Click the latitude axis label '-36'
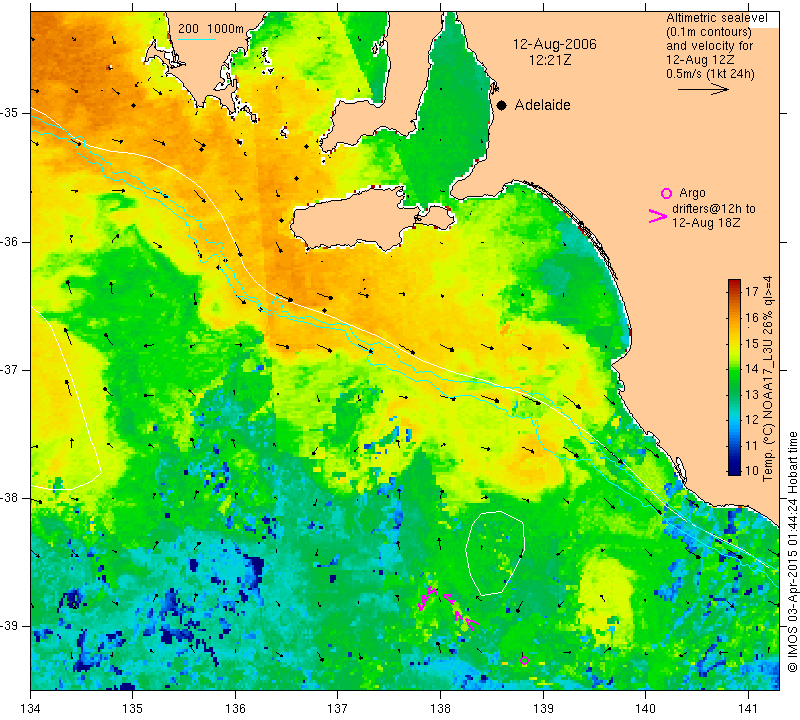 (9, 241)
